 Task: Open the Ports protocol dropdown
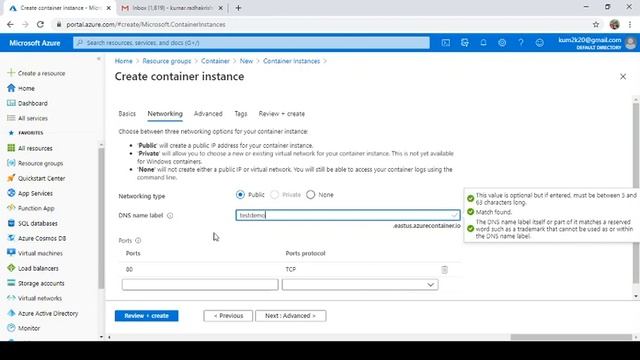(x=360, y=284)
